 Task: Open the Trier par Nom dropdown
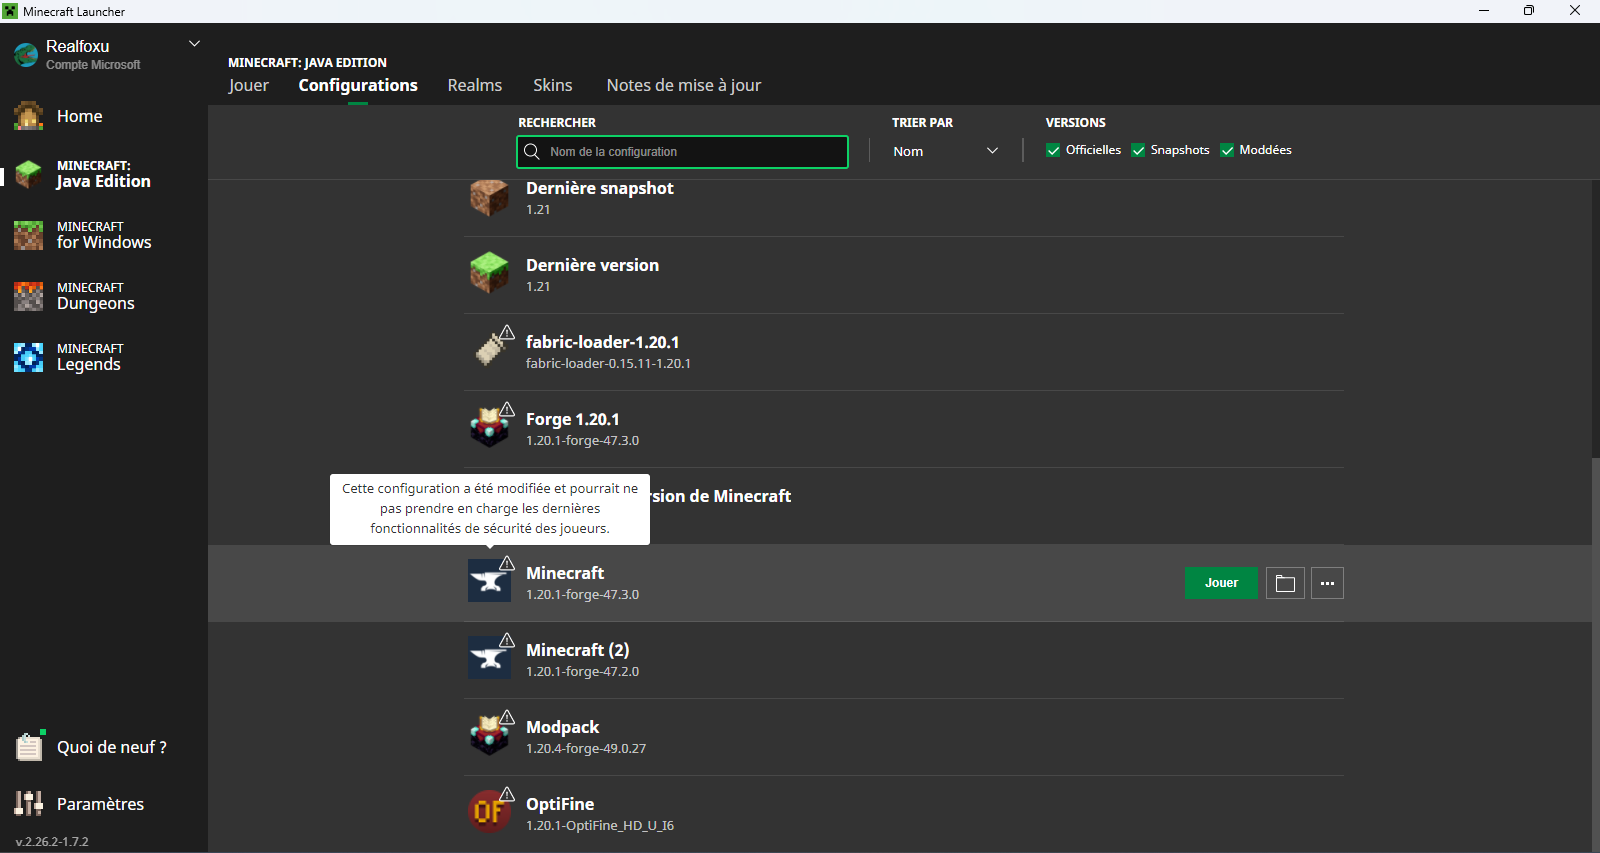click(945, 151)
